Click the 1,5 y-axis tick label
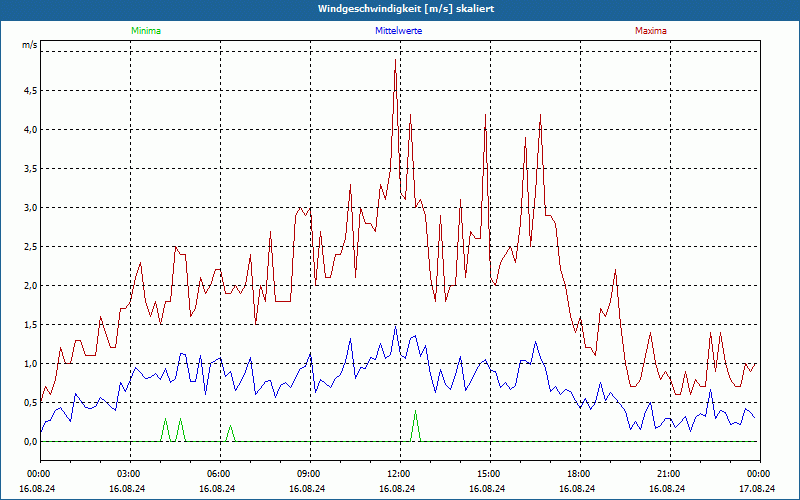Viewport: 800px width, 500px height. point(30,325)
